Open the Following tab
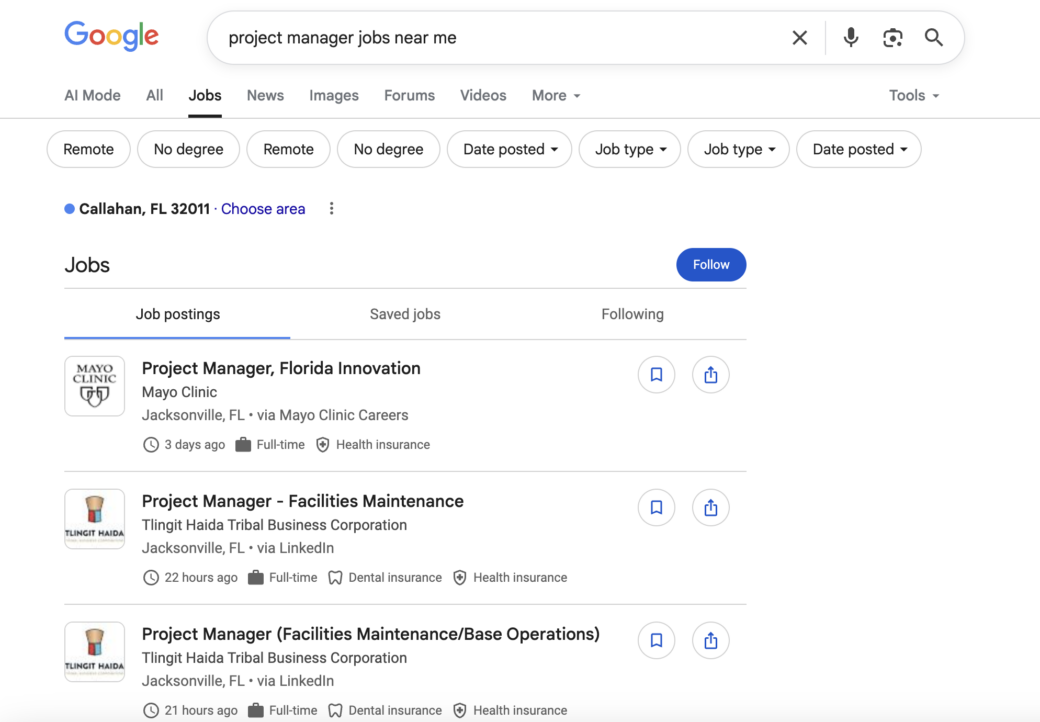 coord(633,314)
